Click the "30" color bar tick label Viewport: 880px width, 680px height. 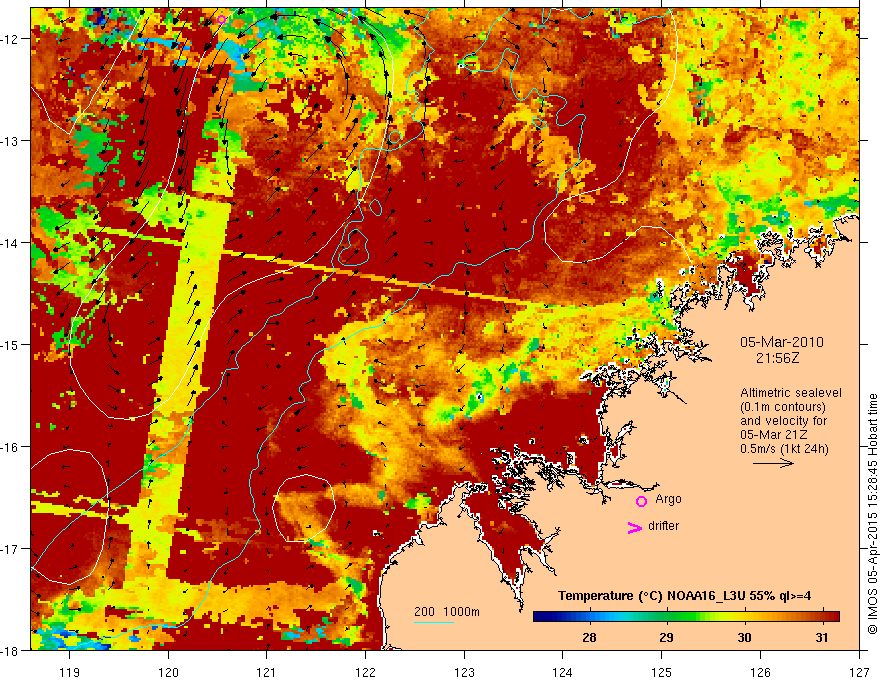pyautogui.click(x=744, y=637)
